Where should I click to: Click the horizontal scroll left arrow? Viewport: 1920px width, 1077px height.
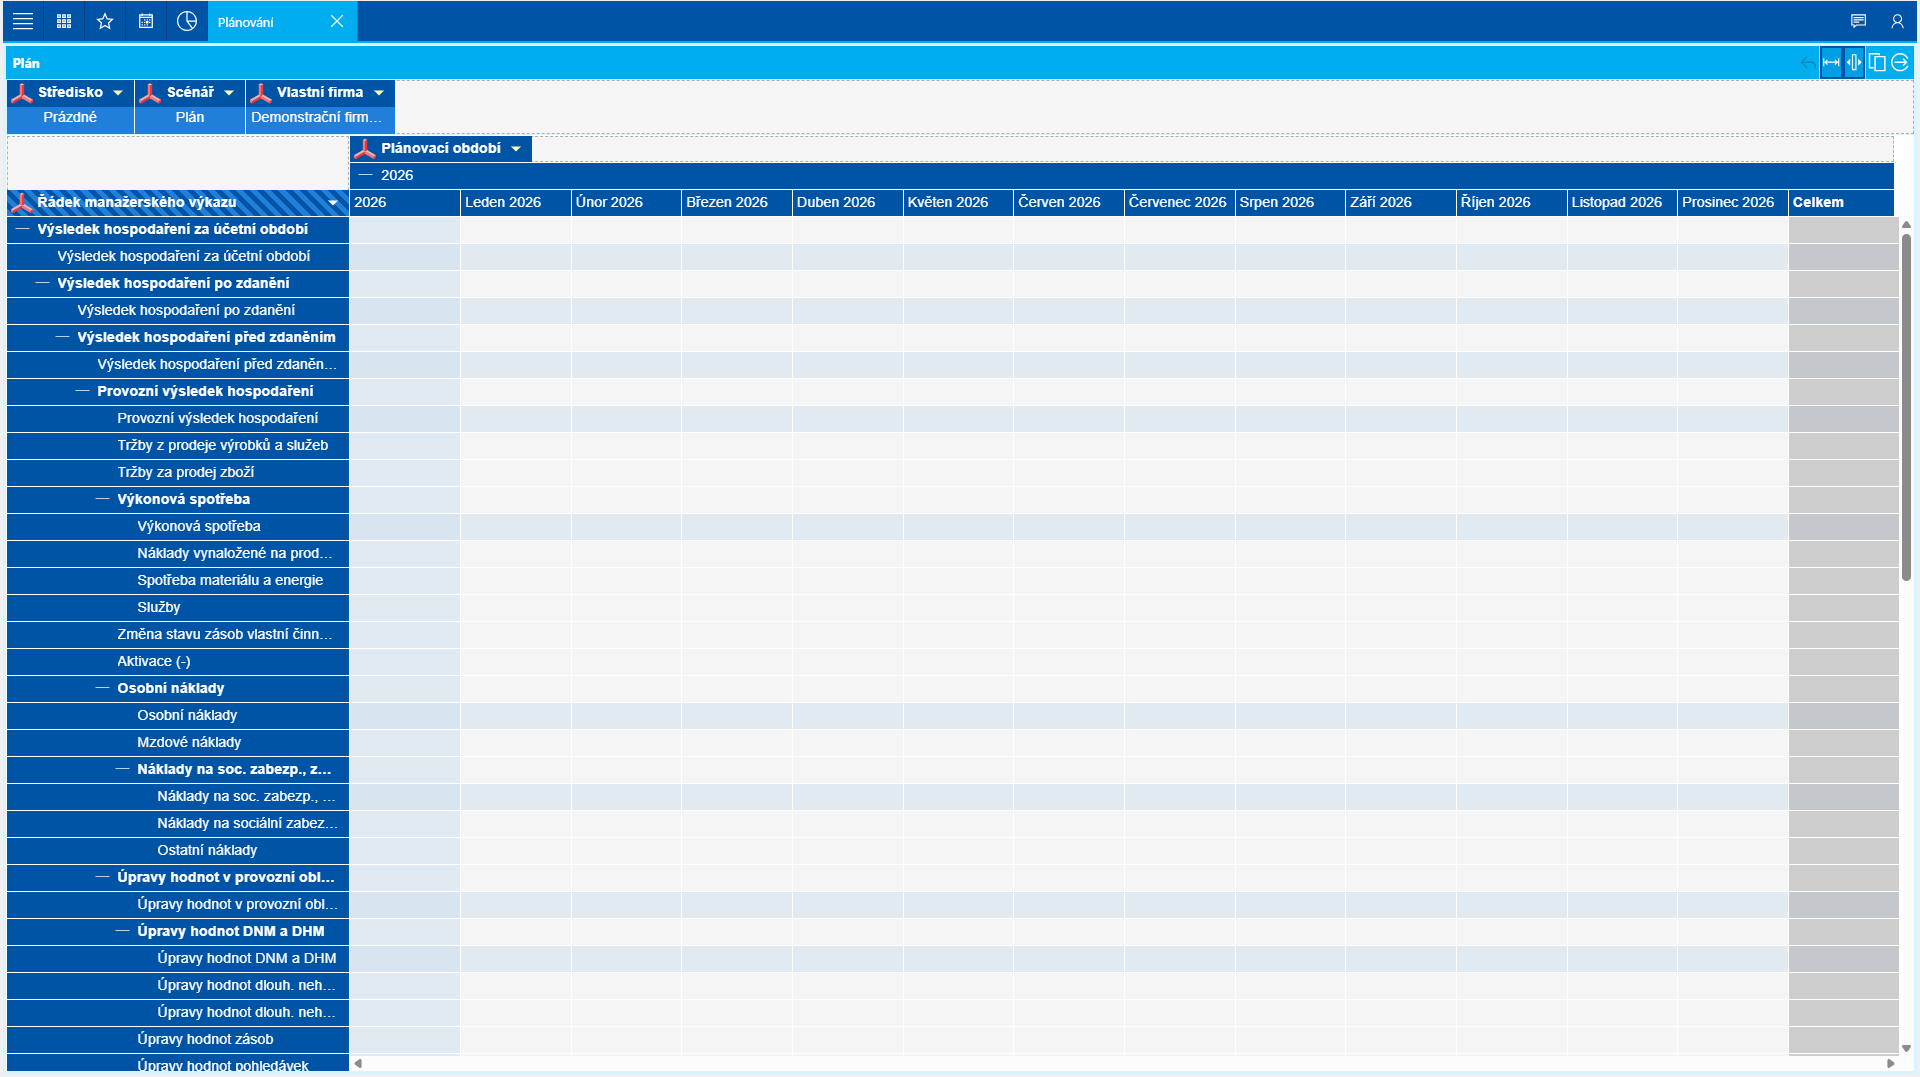point(358,1064)
